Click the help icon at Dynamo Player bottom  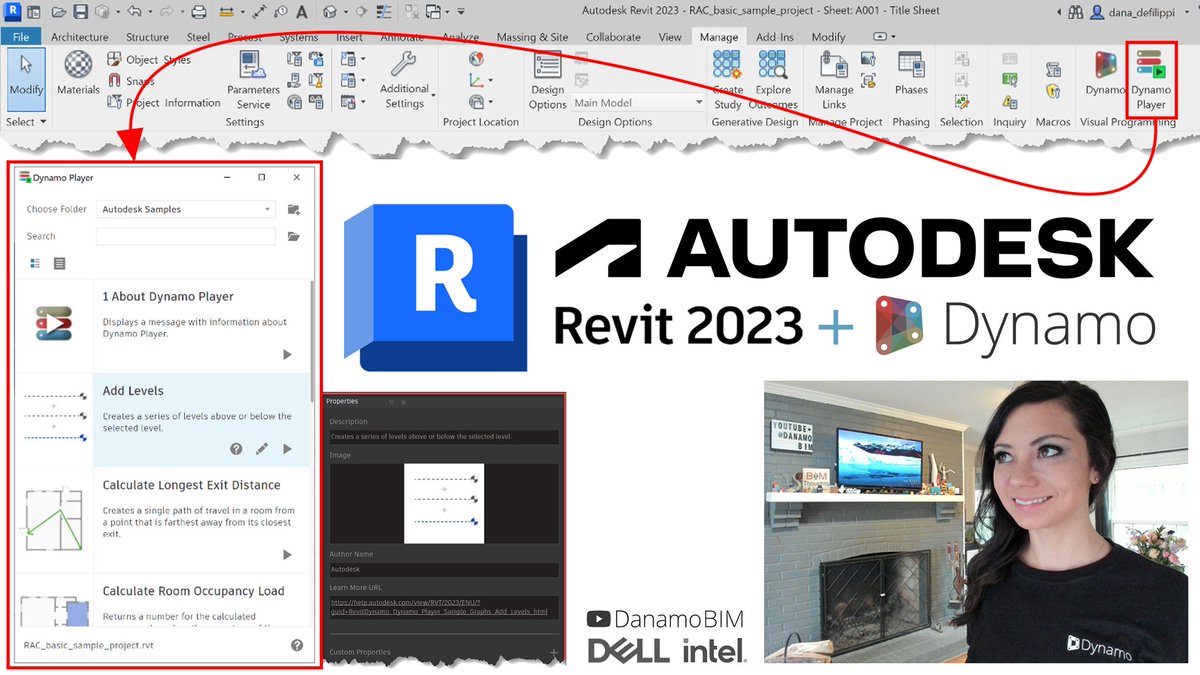point(297,645)
